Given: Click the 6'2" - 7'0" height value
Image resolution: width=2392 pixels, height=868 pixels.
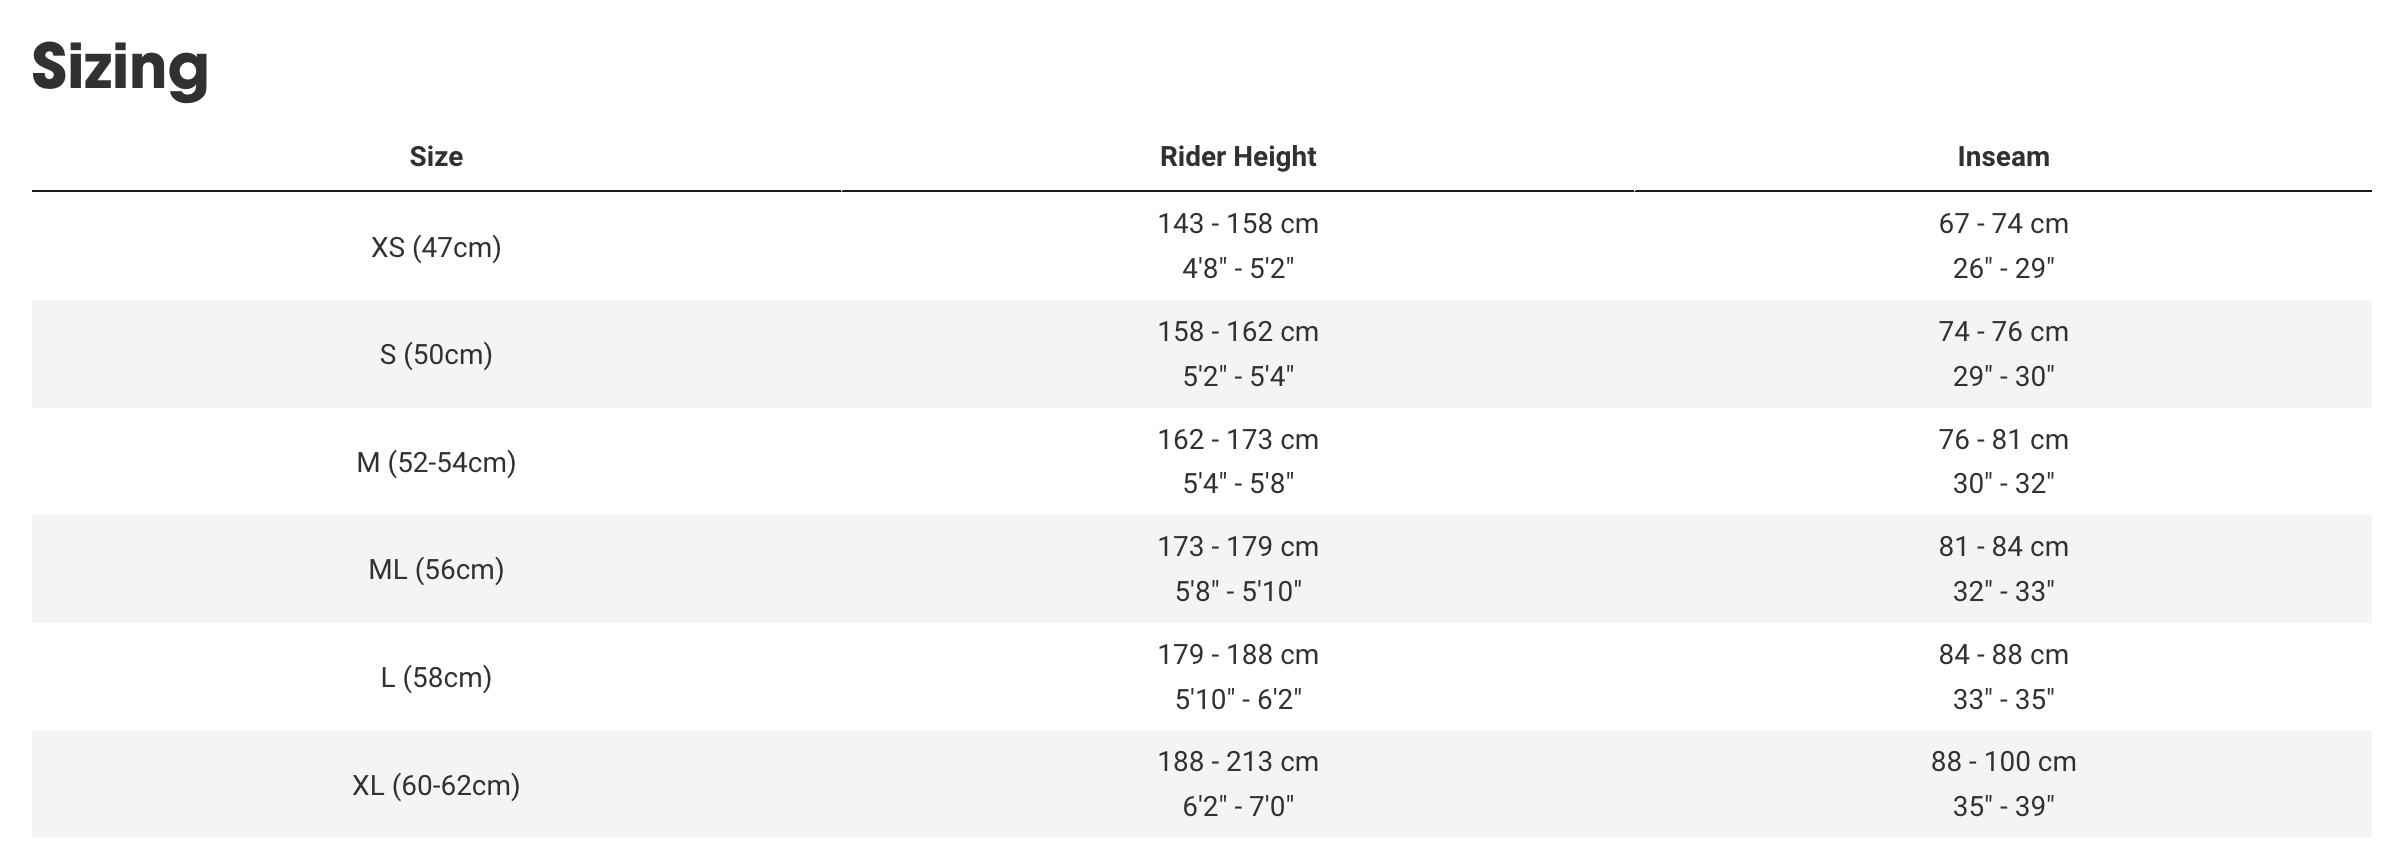Looking at the screenshot, I should (x=1238, y=807).
